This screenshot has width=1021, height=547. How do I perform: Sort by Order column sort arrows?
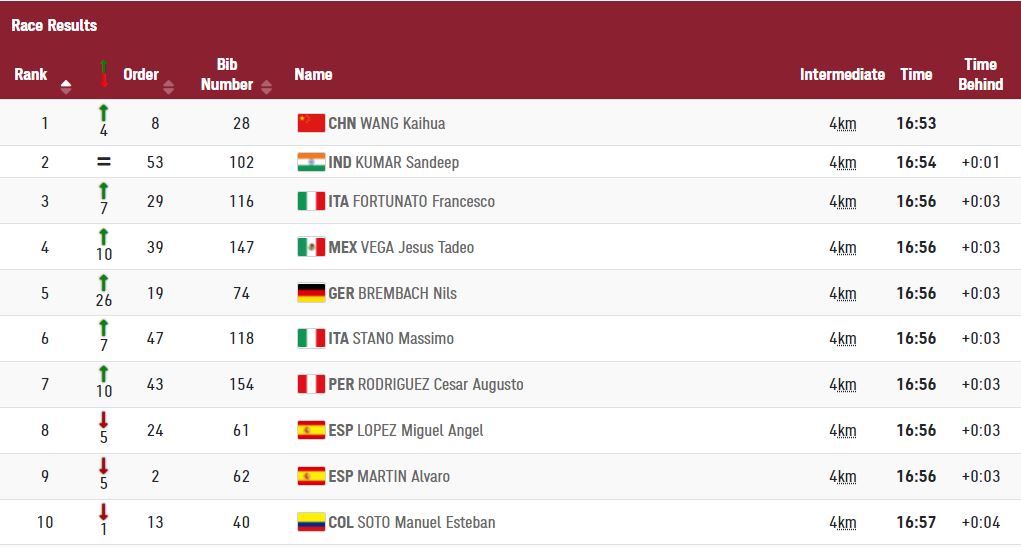pos(168,86)
